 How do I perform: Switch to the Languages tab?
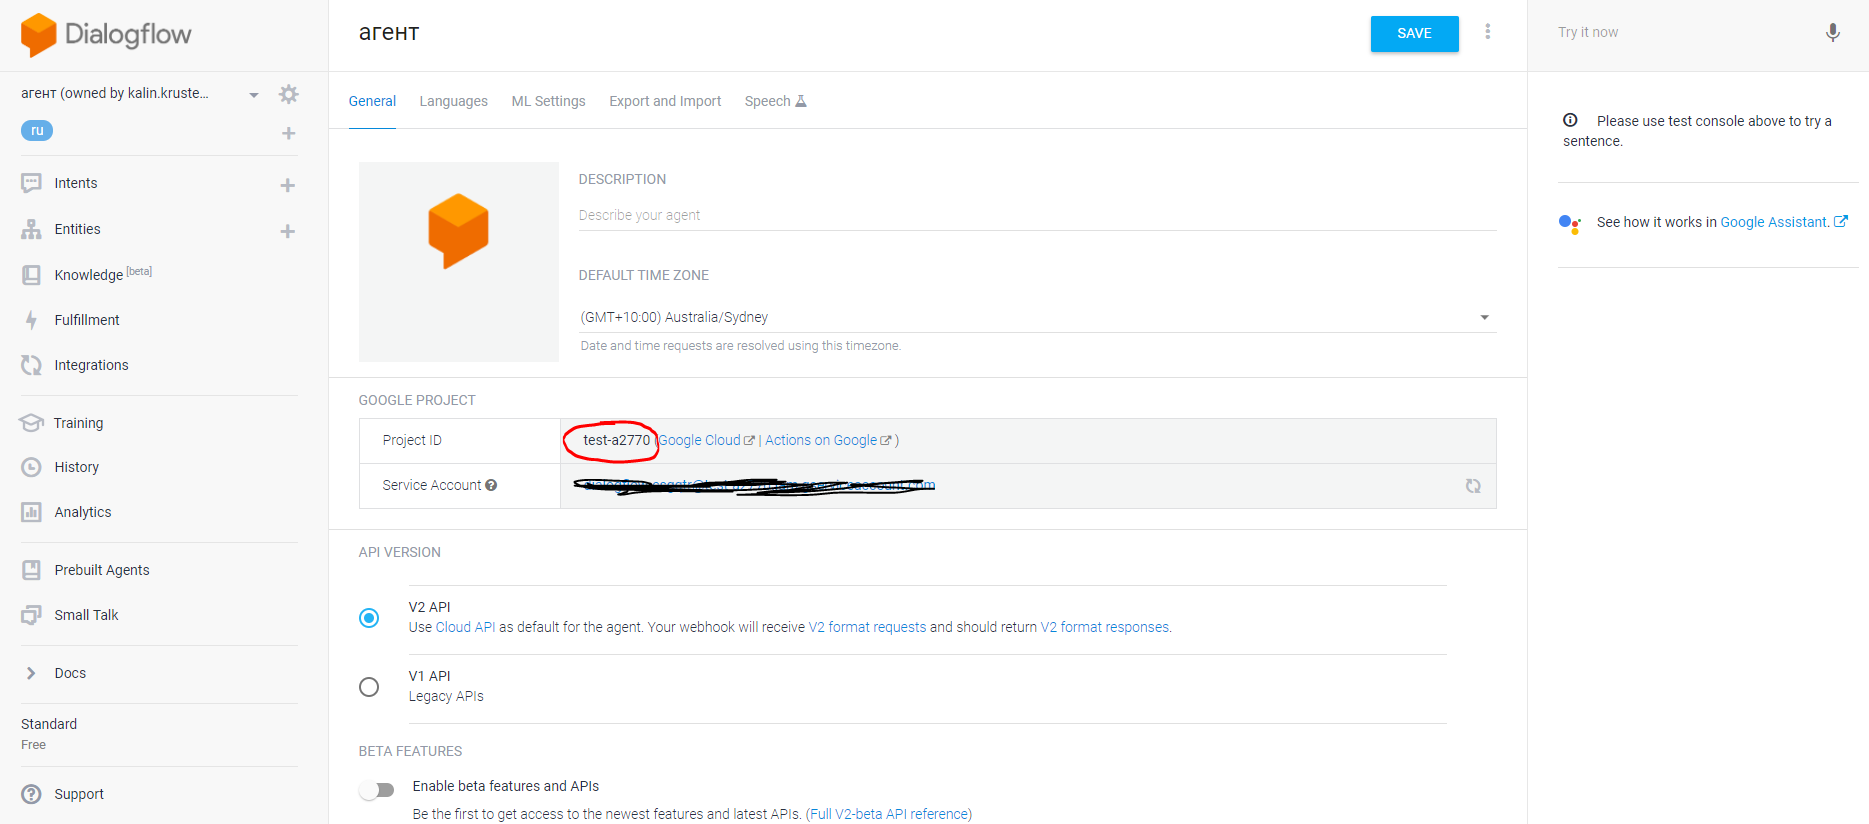[x=453, y=101]
